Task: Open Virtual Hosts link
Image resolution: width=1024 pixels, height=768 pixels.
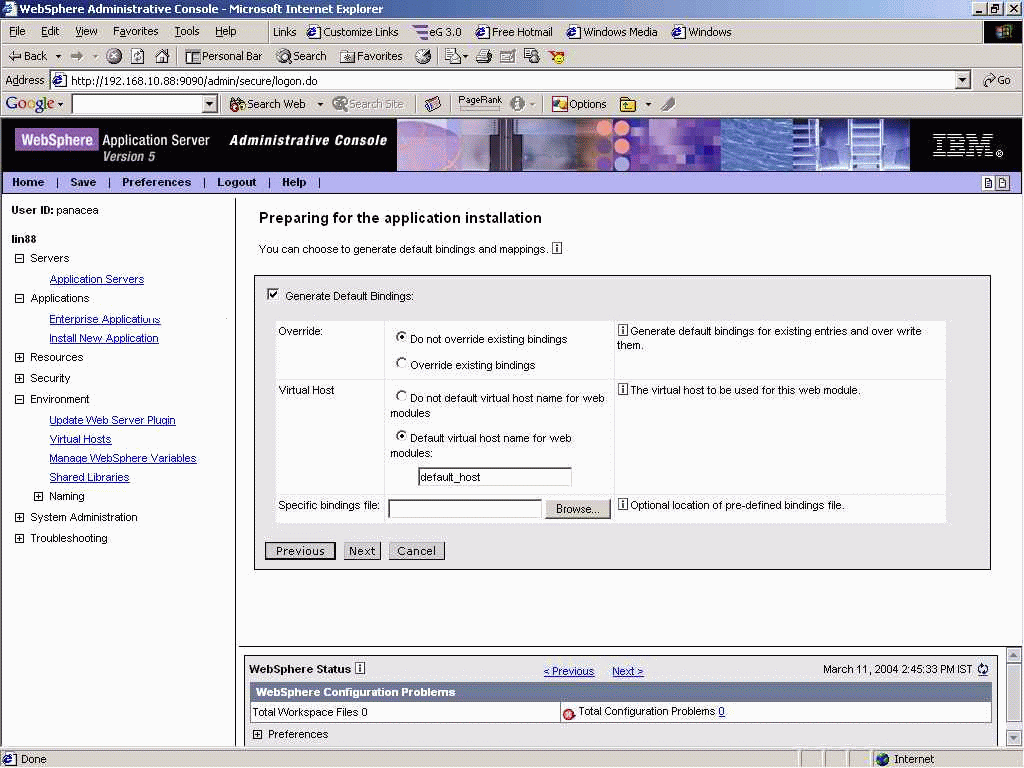Action: (80, 439)
